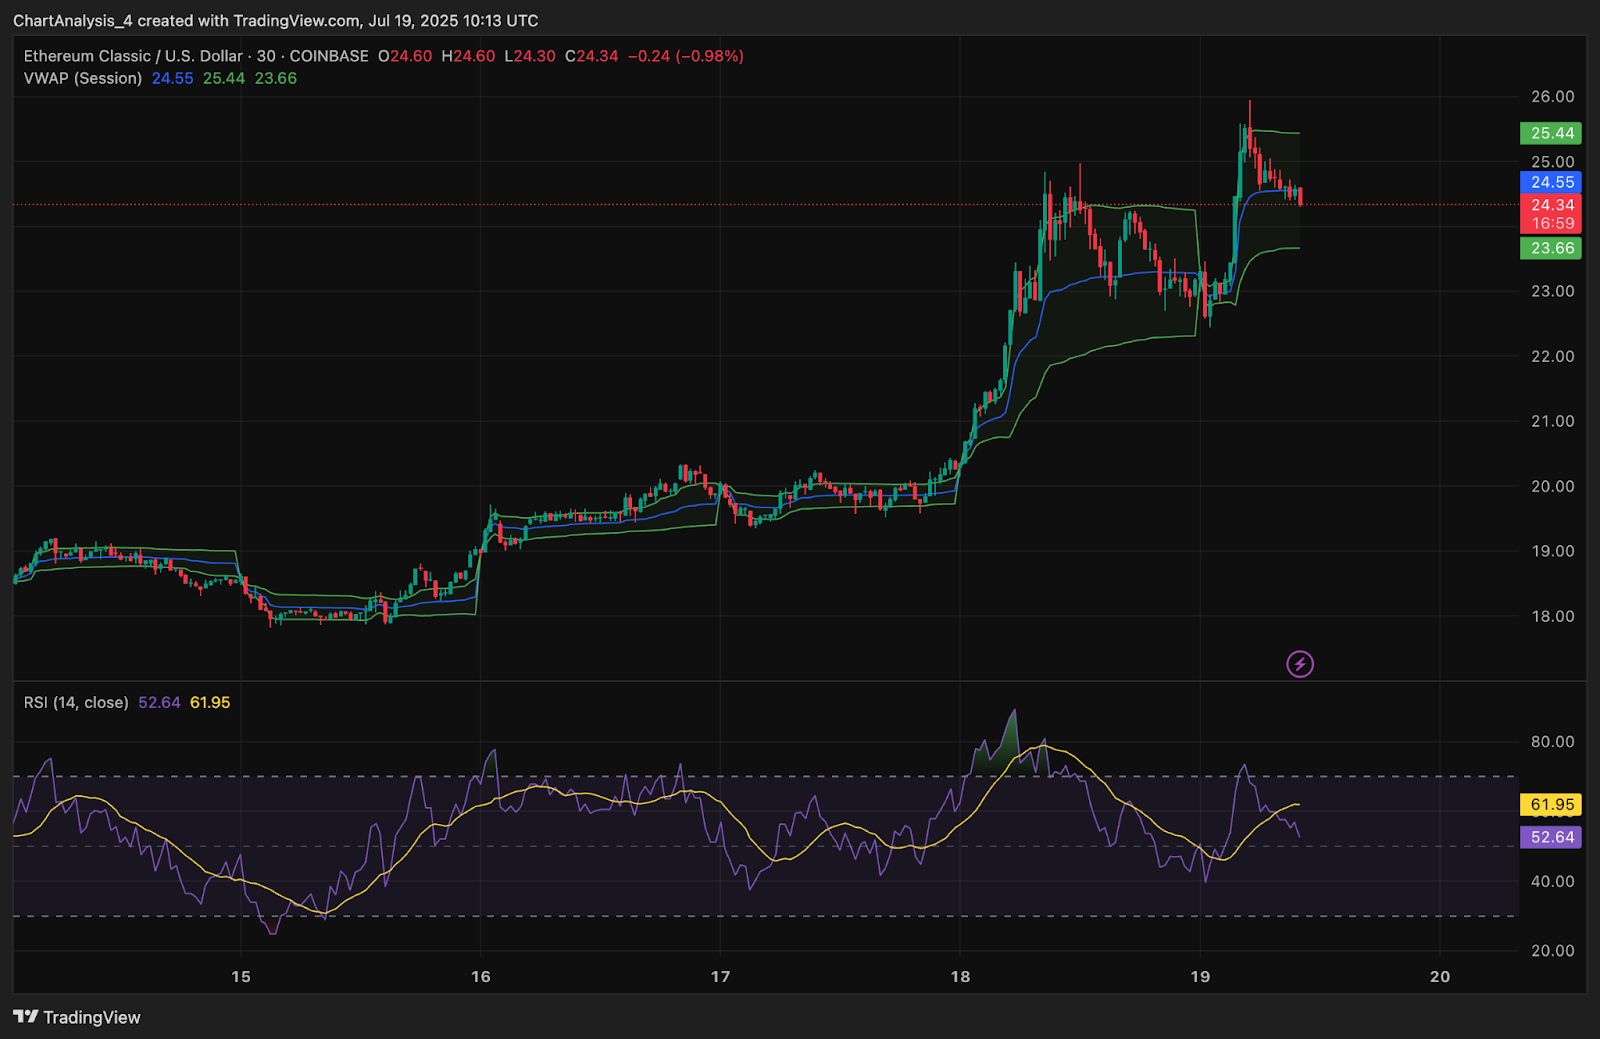Click the VWAP (Session) indicator label
The image size is (1600, 1039).
click(83, 78)
